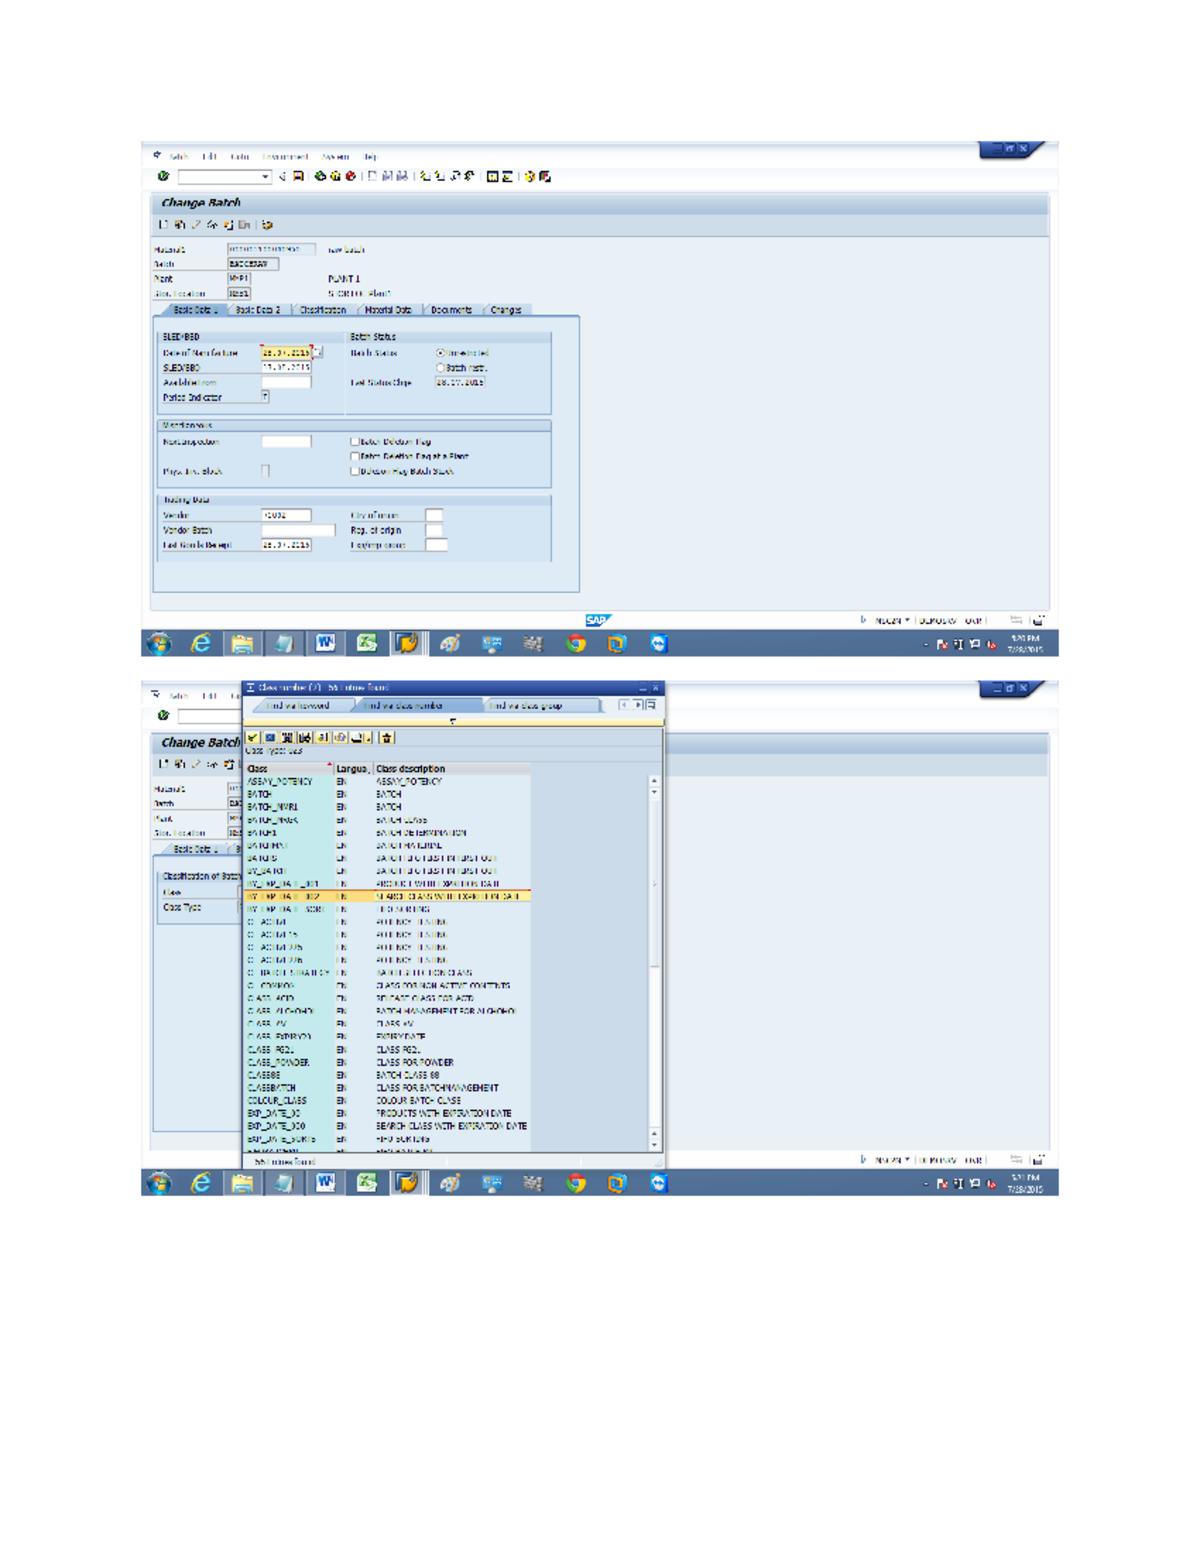The width and height of the screenshot is (1200, 1553).
Task: Switch to the Material Data tab
Action: coord(388,310)
